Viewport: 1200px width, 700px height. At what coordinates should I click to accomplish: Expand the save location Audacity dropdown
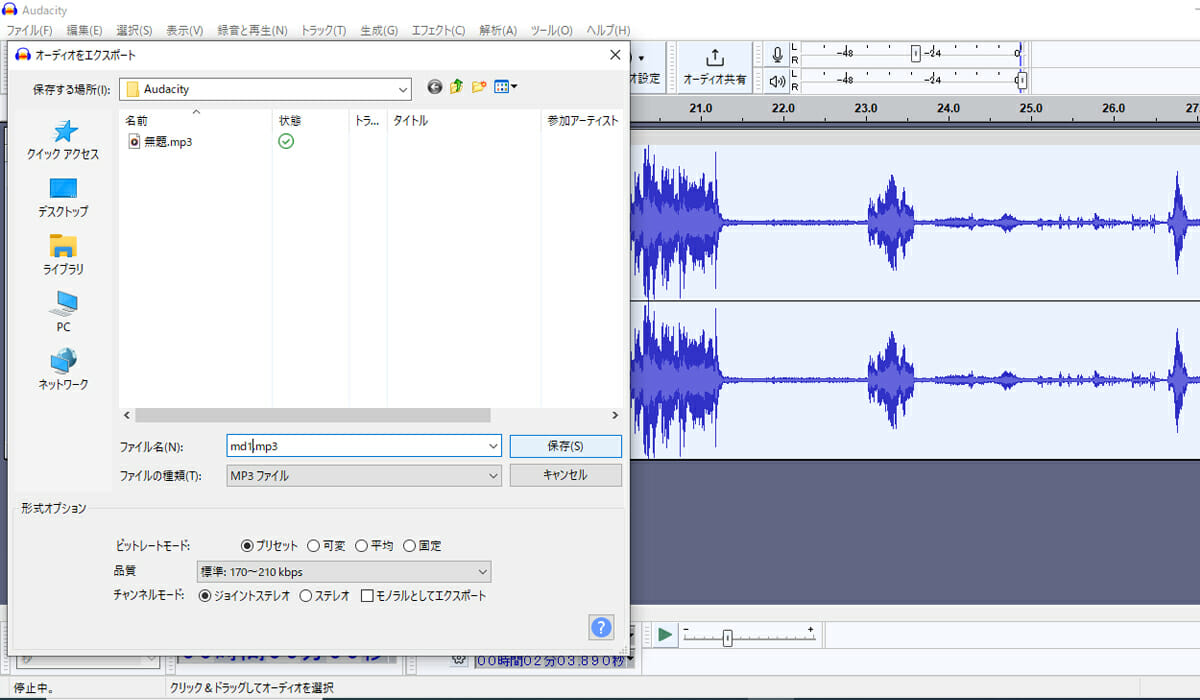(x=402, y=89)
